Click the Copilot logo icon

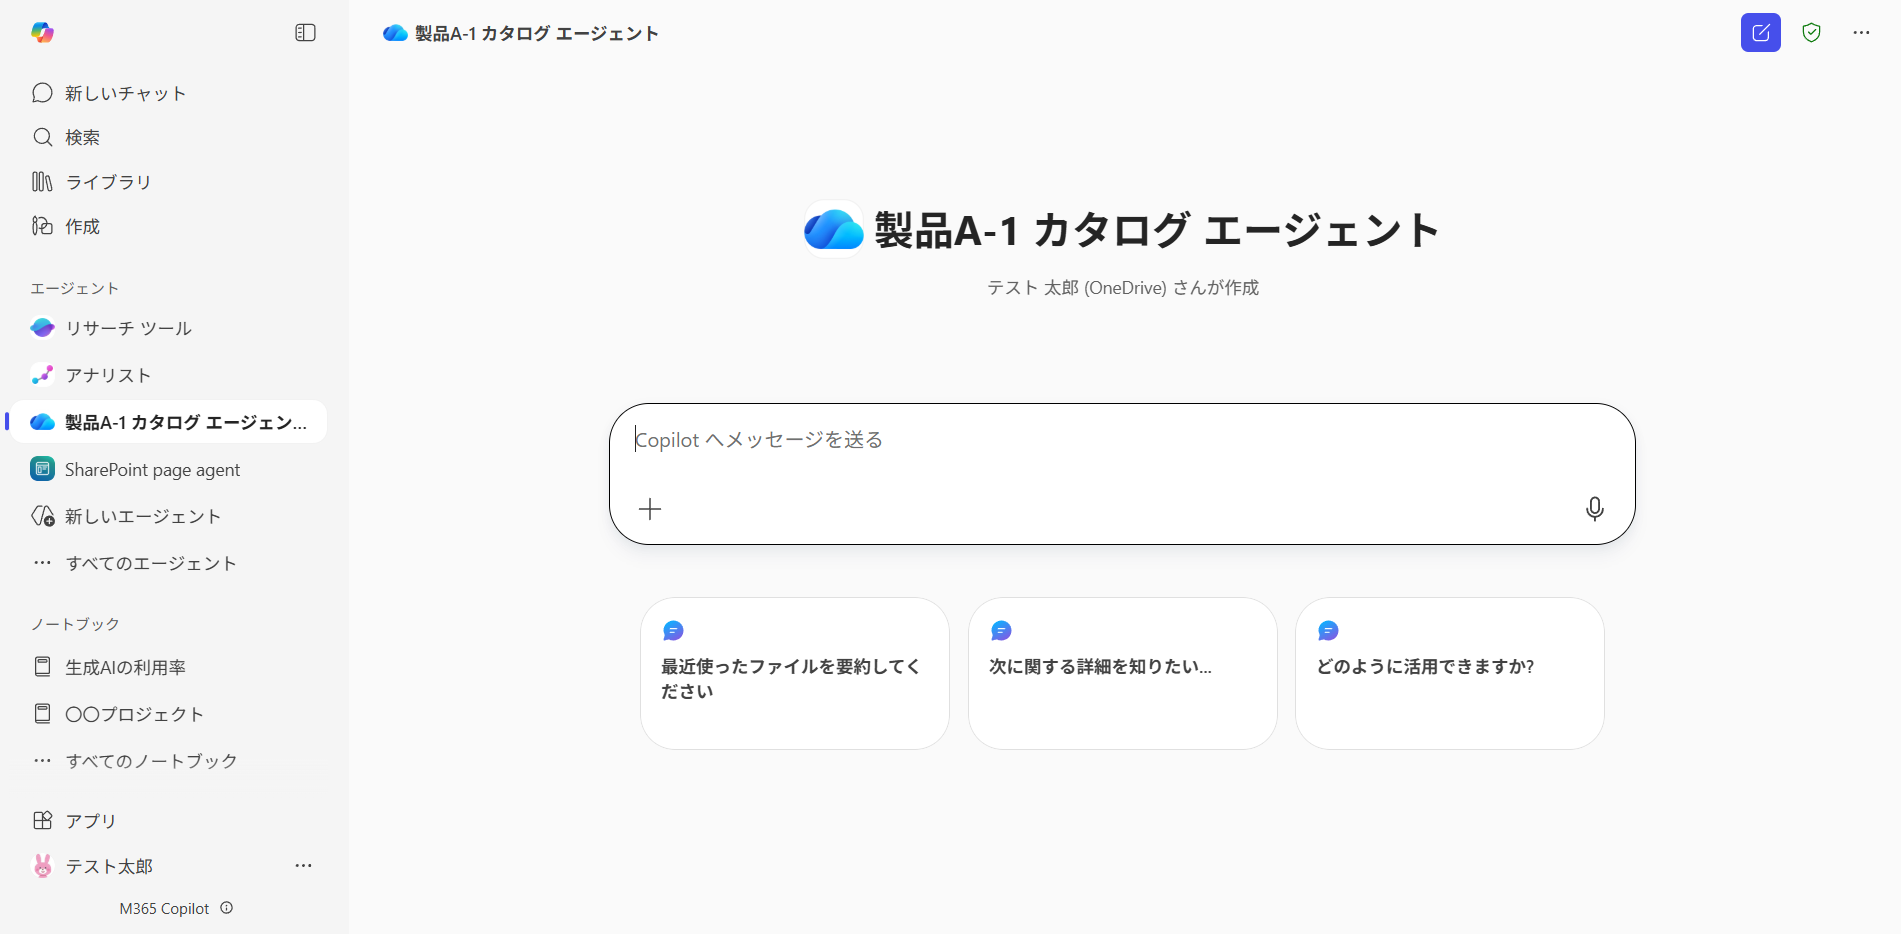[42, 33]
